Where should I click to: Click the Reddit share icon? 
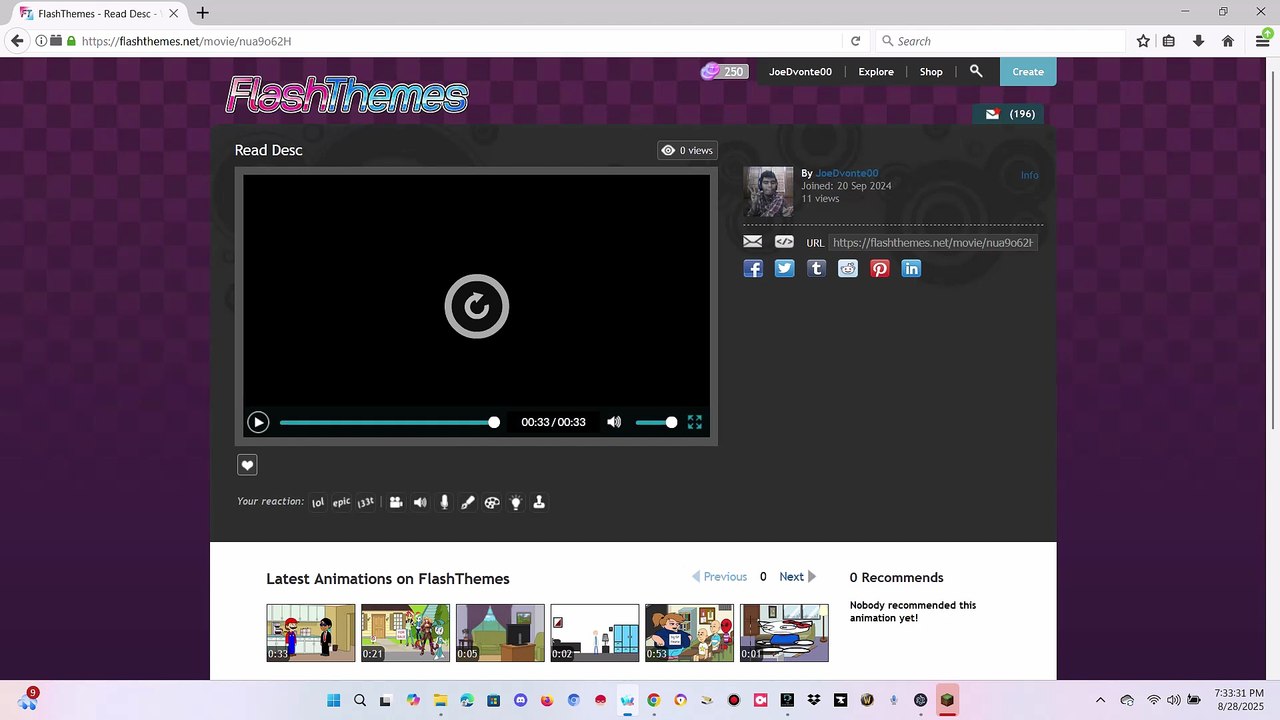click(848, 269)
